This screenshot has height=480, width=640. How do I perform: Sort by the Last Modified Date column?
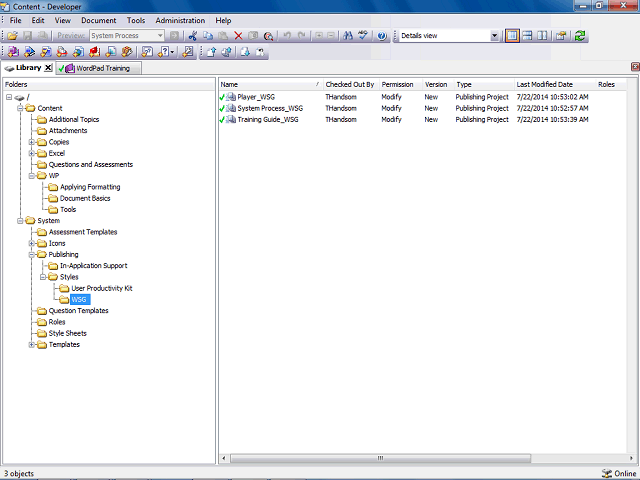coord(555,84)
